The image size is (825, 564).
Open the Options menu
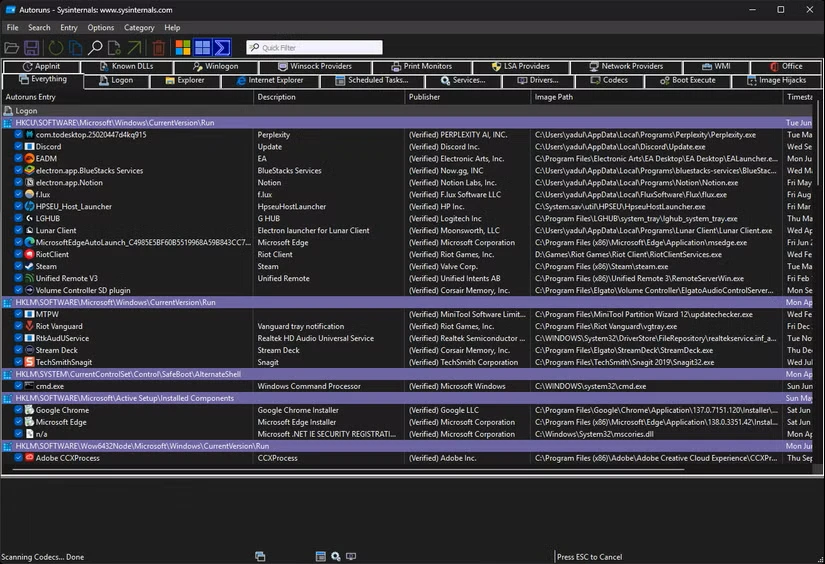click(x=100, y=27)
